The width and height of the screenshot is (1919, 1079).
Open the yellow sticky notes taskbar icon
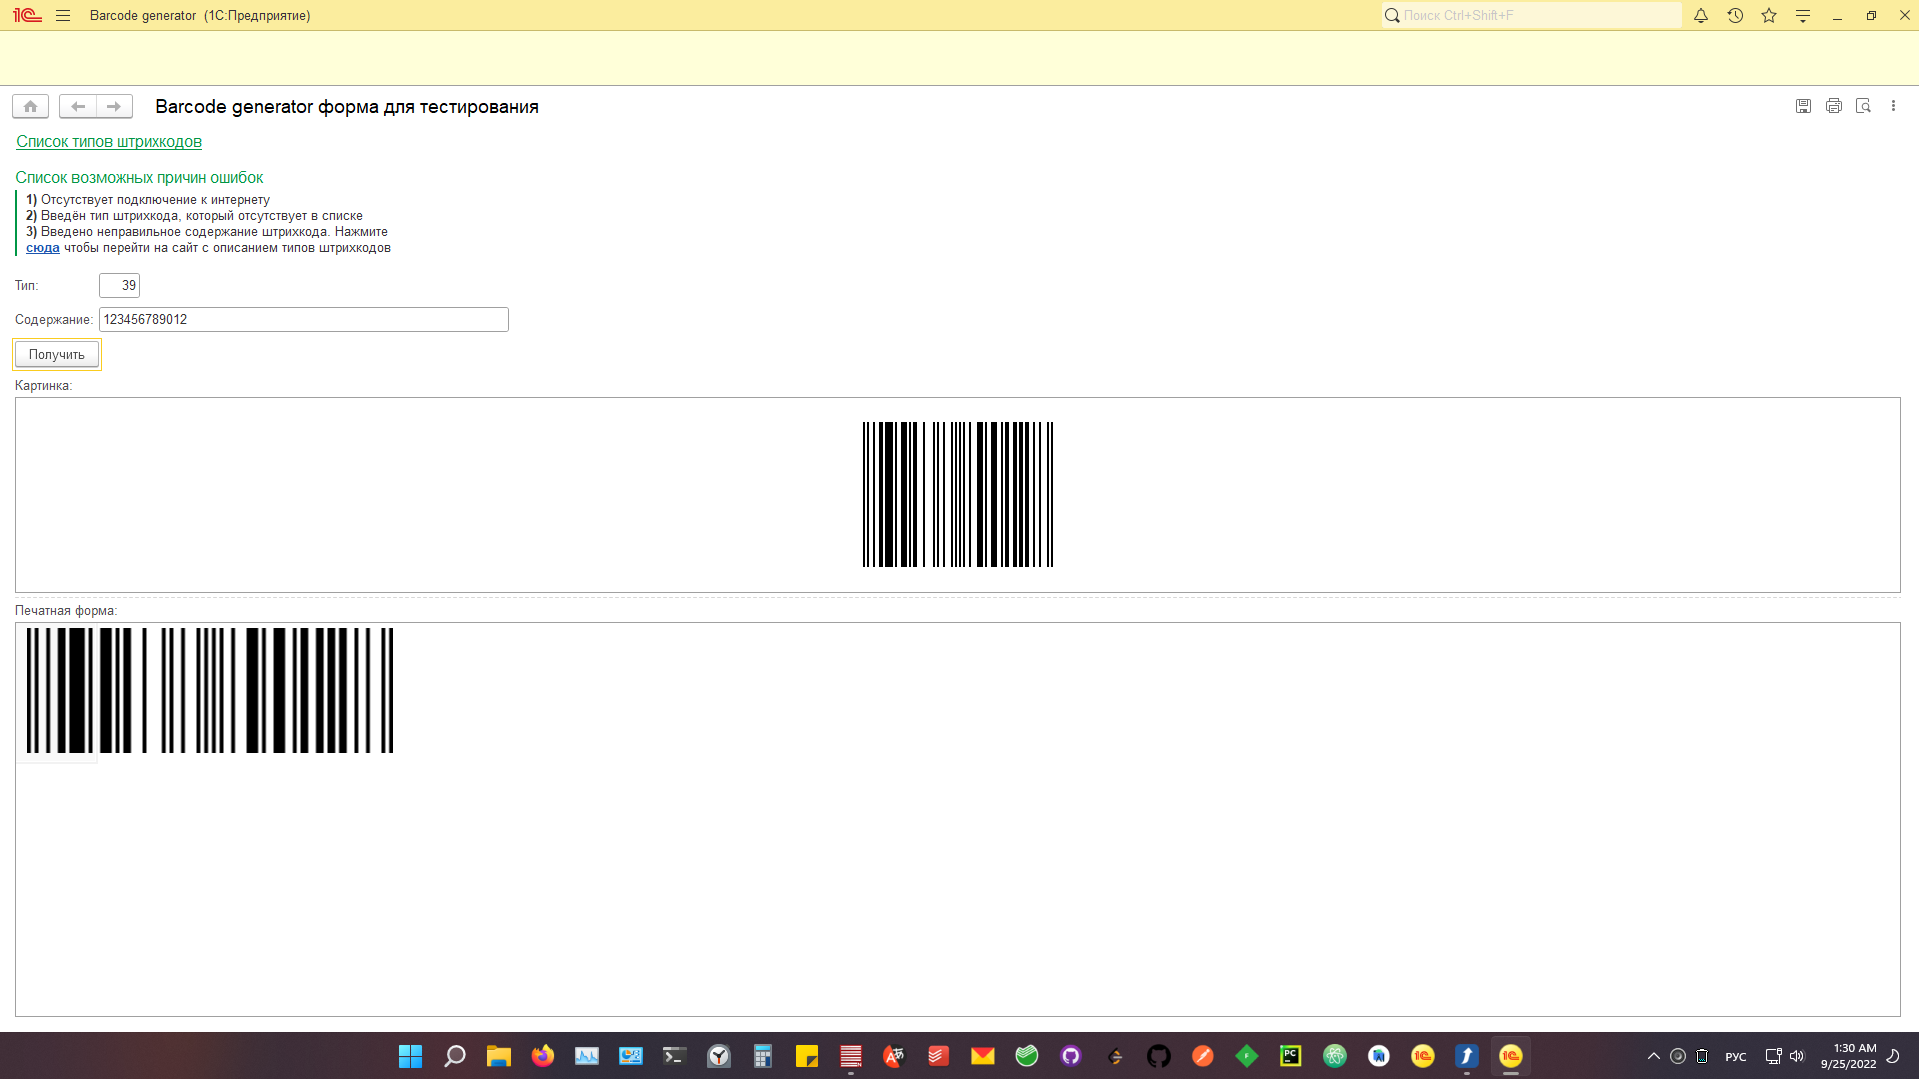pos(807,1056)
